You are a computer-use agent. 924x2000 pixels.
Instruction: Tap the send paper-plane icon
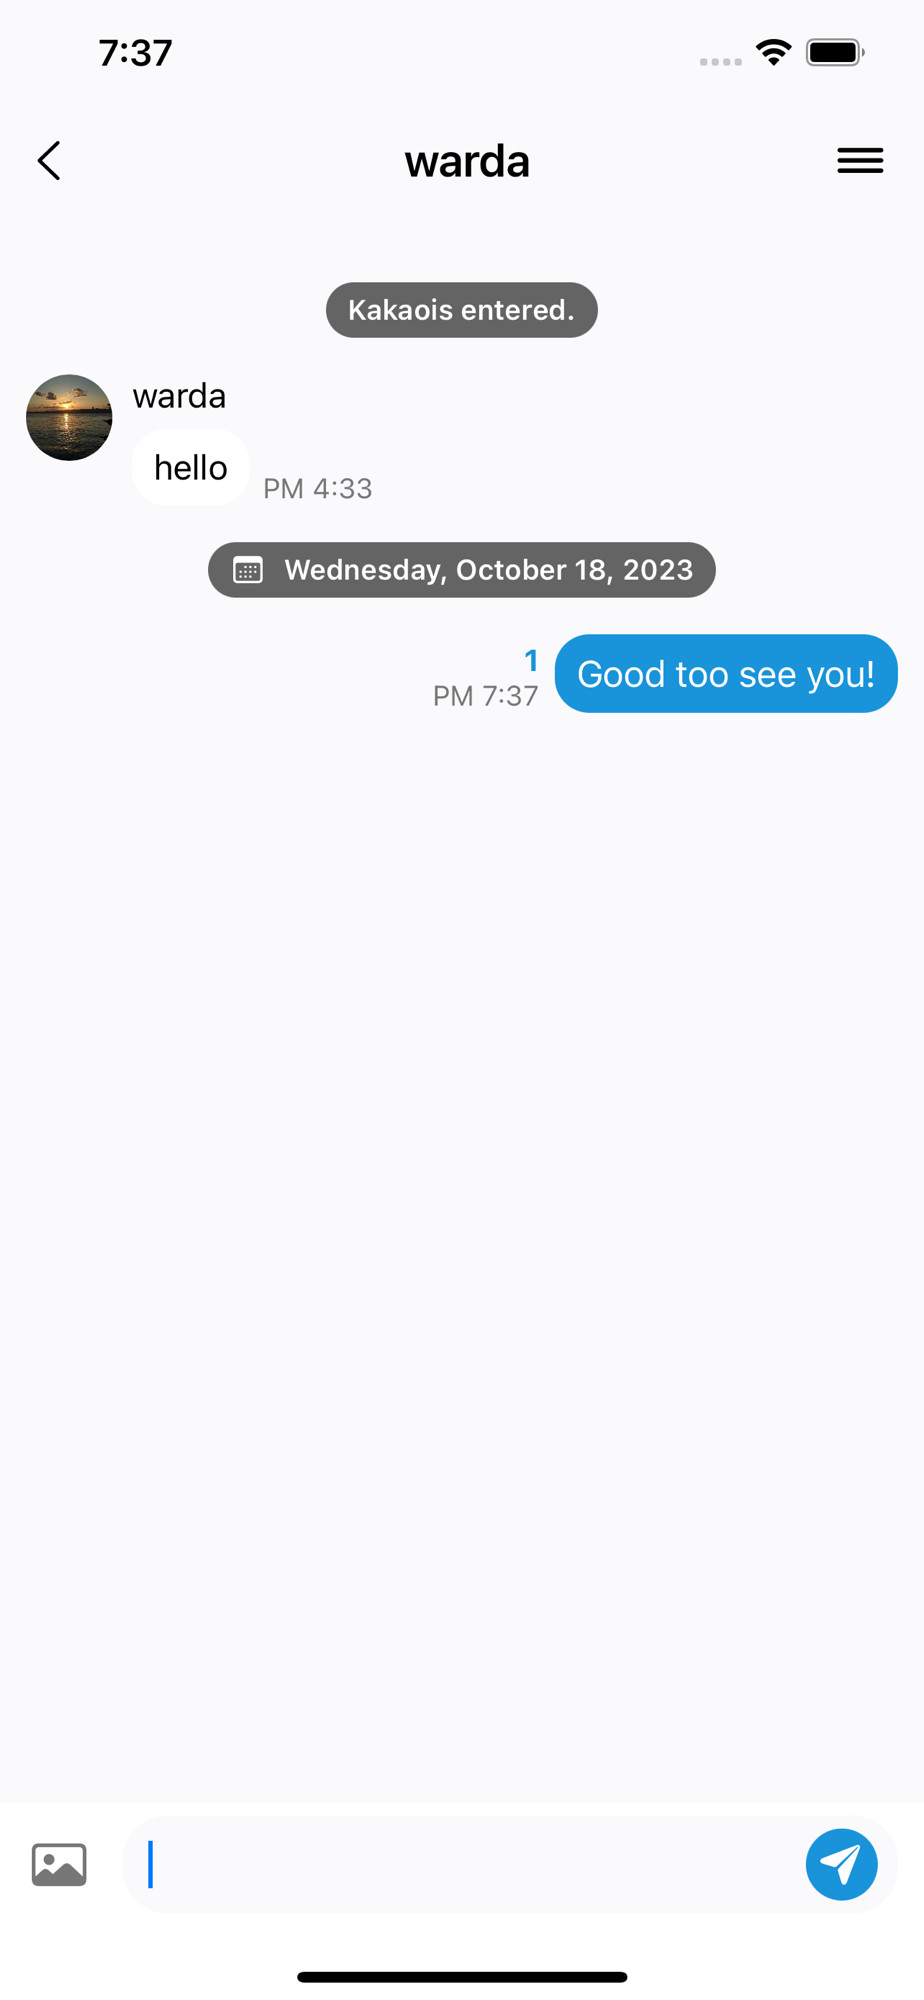click(x=841, y=1864)
